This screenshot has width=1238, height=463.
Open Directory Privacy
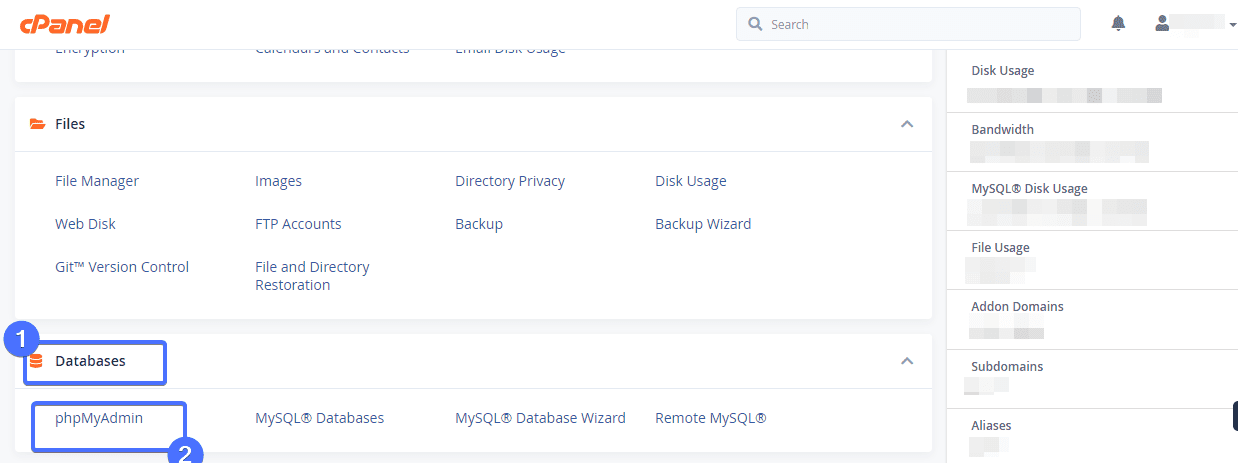(x=510, y=181)
